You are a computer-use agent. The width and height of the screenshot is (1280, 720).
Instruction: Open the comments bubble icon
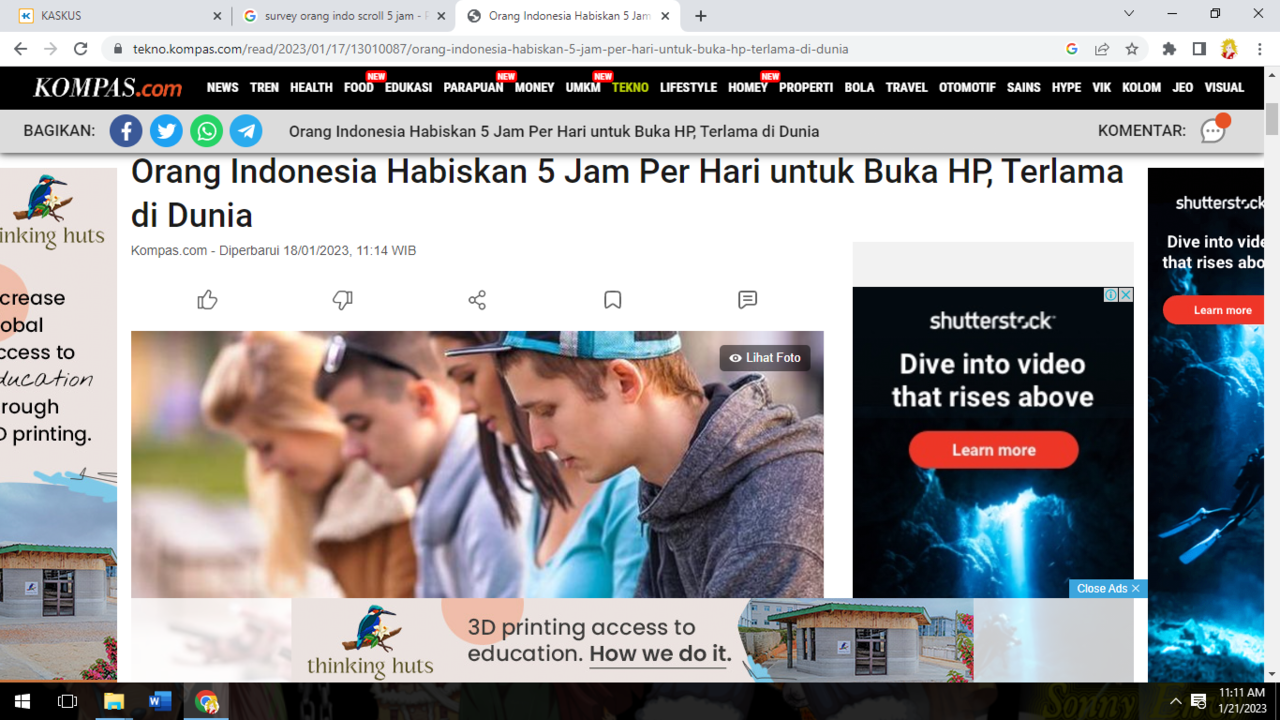(1214, 130)
